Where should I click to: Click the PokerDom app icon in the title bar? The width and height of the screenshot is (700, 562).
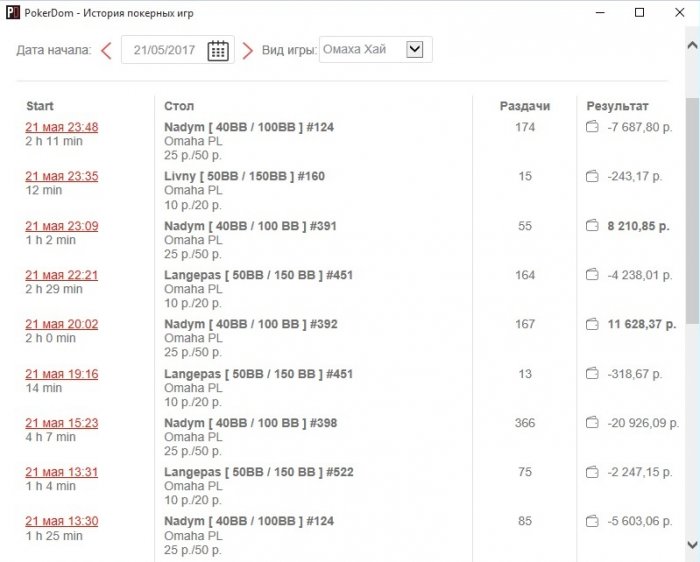click(13, 13)
